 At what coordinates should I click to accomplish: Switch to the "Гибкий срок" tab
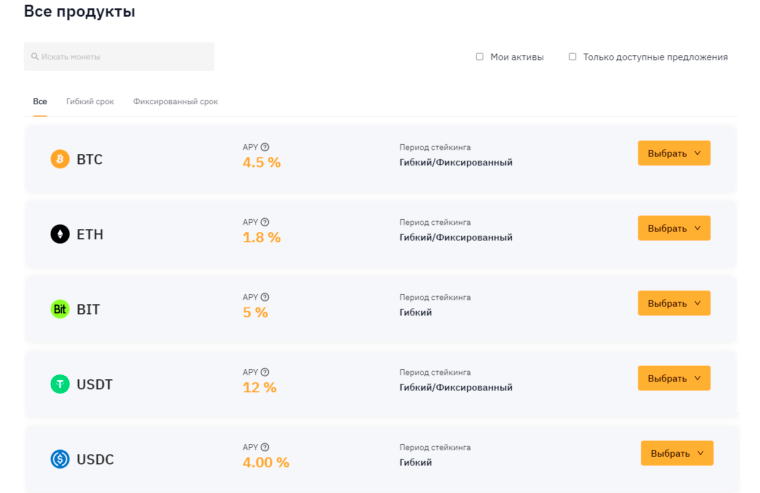tap(90, 102)
